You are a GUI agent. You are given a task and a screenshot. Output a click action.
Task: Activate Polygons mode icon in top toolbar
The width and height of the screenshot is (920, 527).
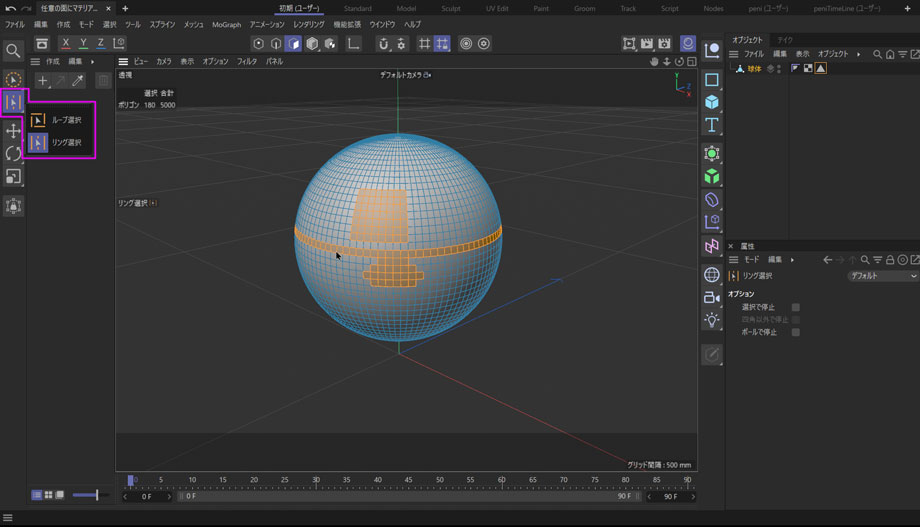tap(293, 44)
